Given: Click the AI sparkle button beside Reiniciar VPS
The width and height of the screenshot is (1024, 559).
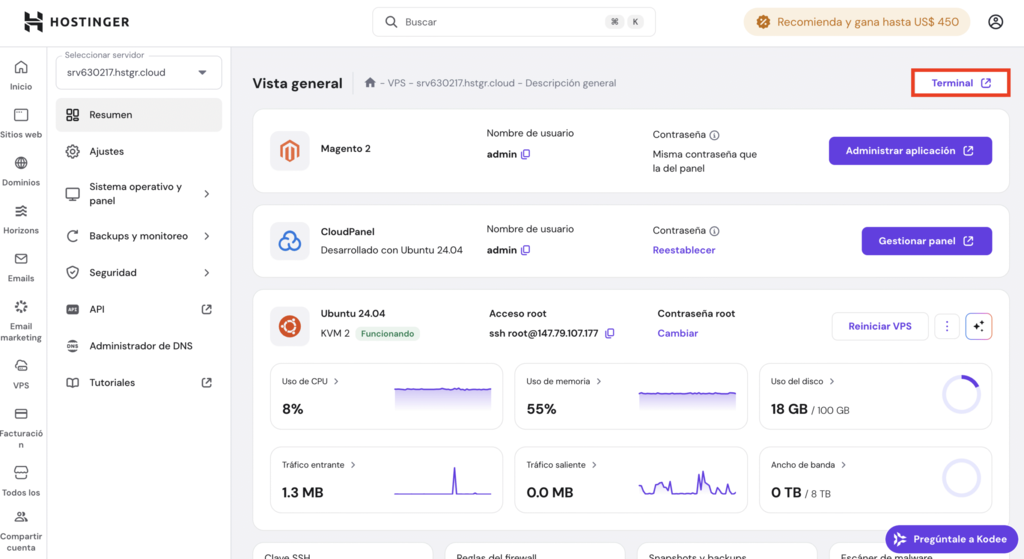Looking at the screenshot, I should [x=978, y=326].
